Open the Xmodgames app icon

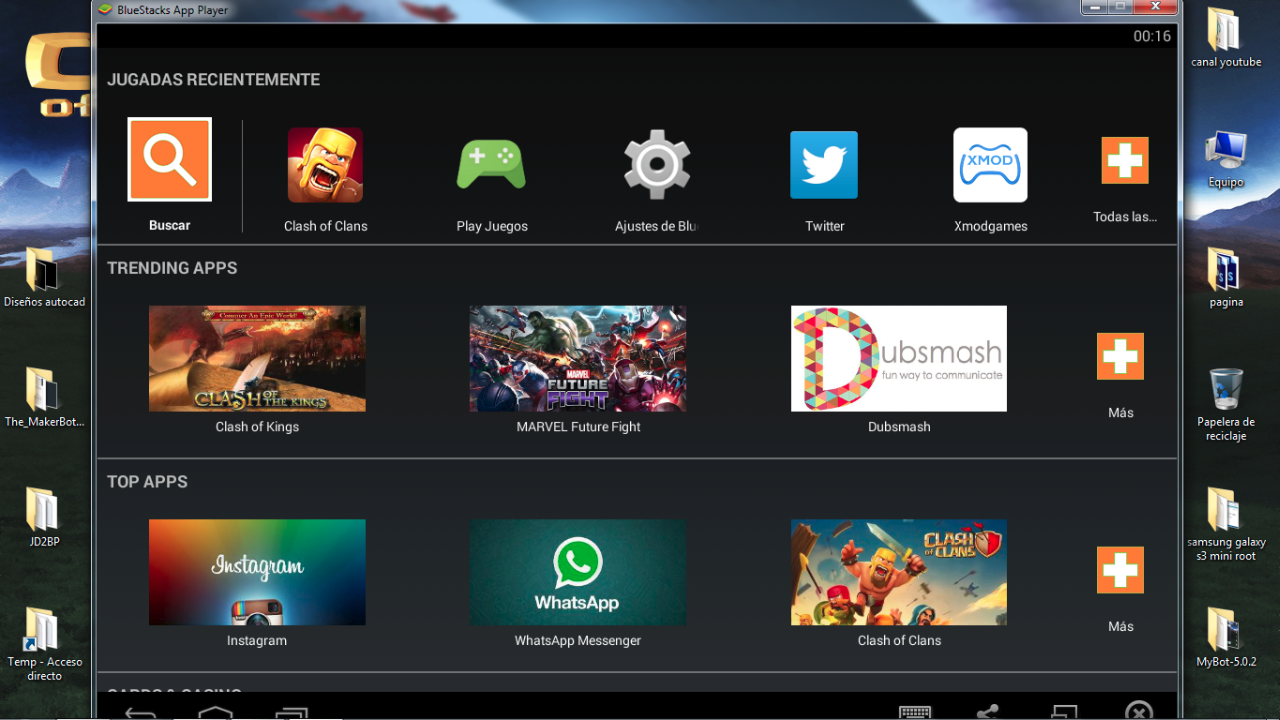pos(990,165)
